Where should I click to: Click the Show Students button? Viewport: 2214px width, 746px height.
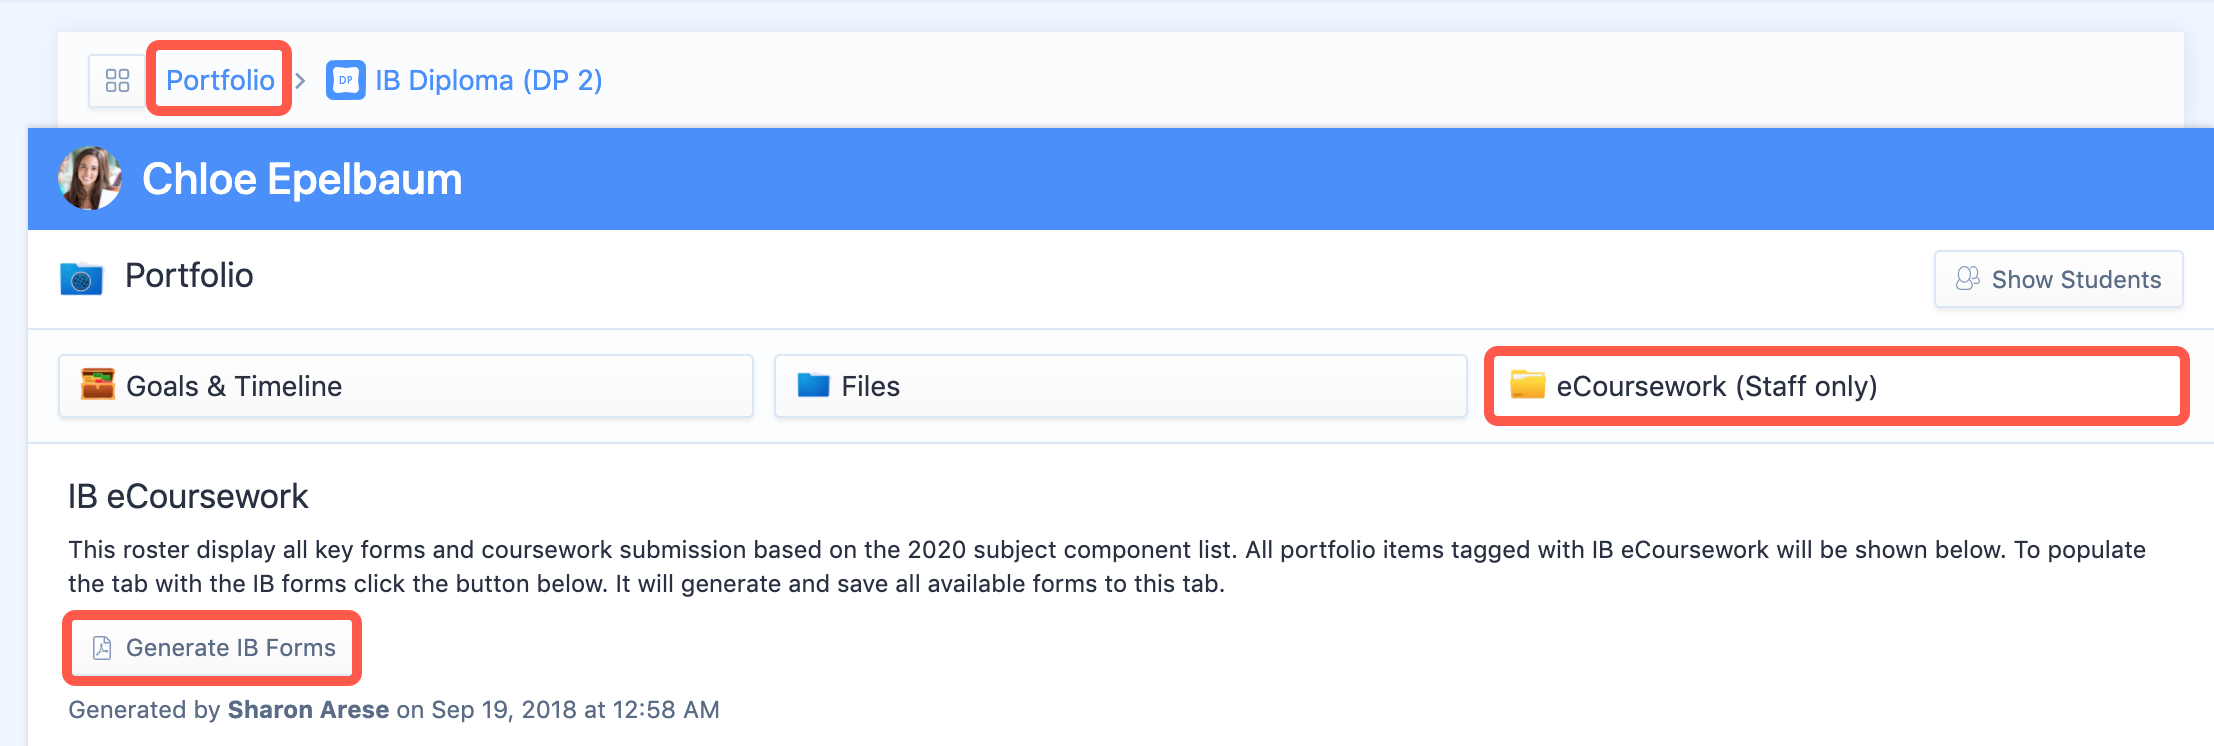(x=2058, y=279)
